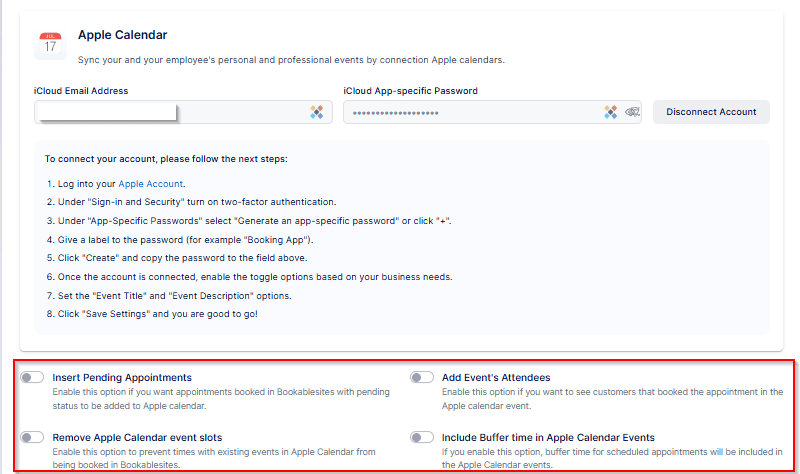Click the Apple Calendar heading
The width and height of the screenshot is (800, 474).
[122, 35]
